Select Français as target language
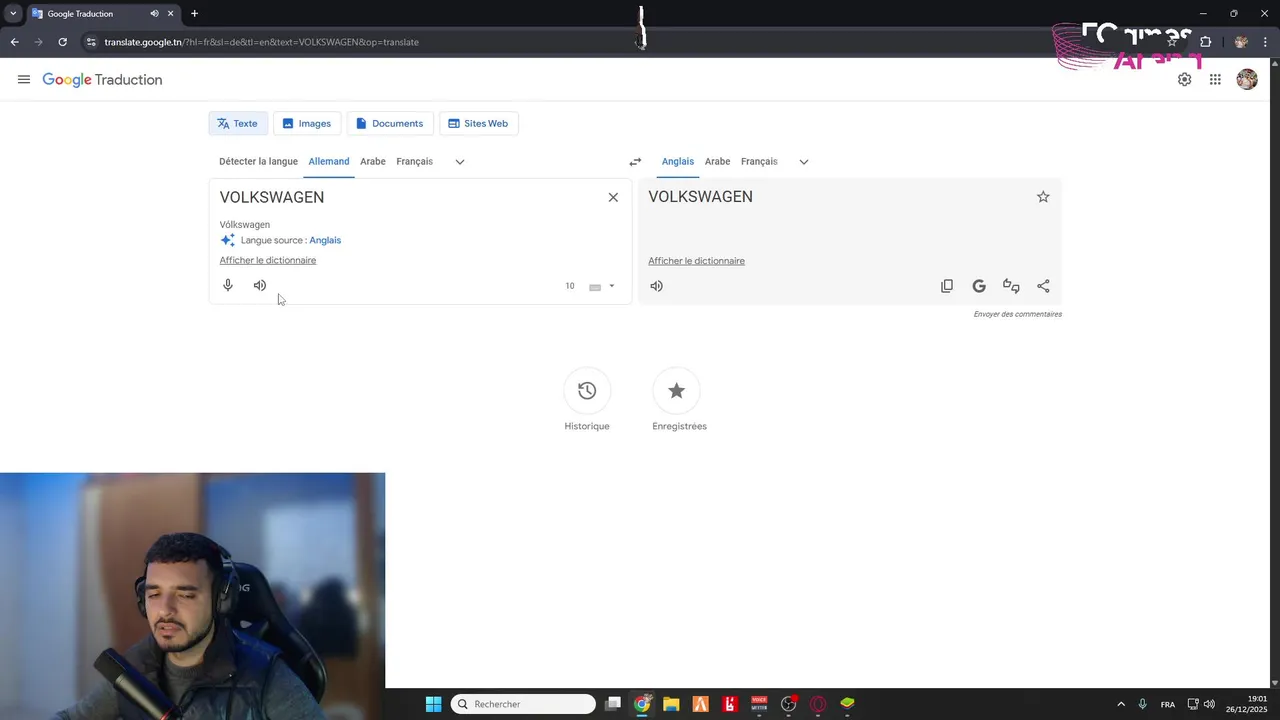1280x720 pixels. 759,162
